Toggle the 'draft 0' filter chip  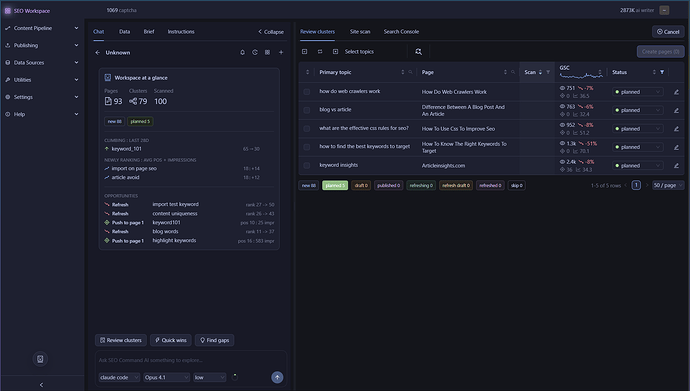click(x=361, y=185)
